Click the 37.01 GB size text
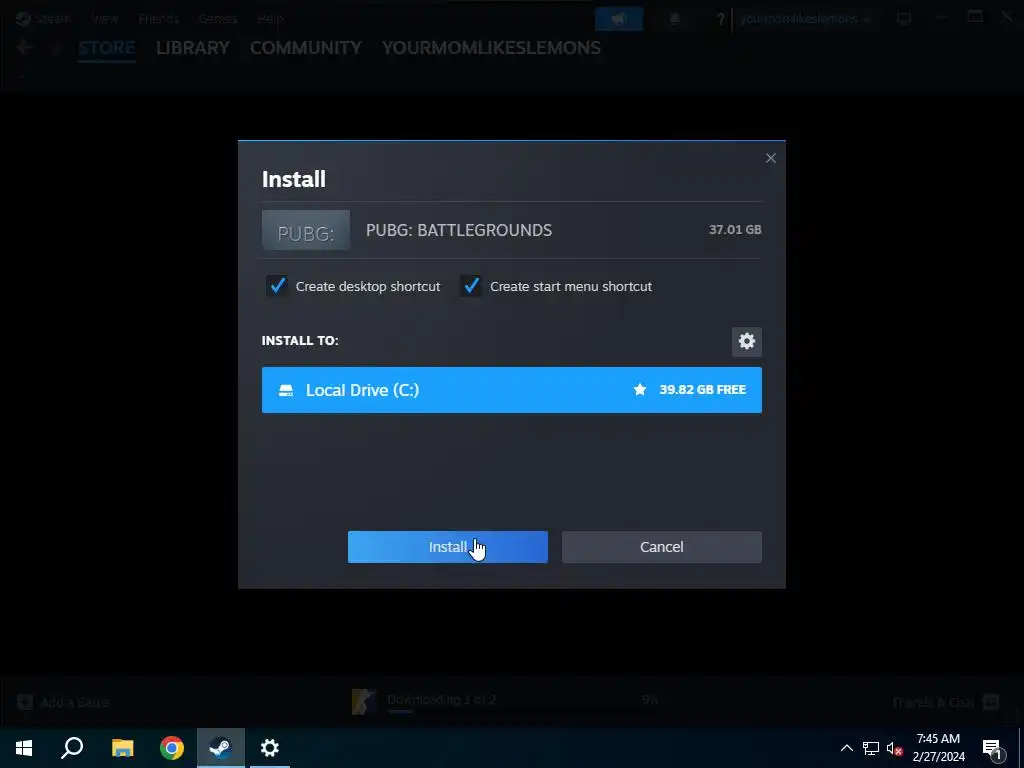 tap(735, 229)
